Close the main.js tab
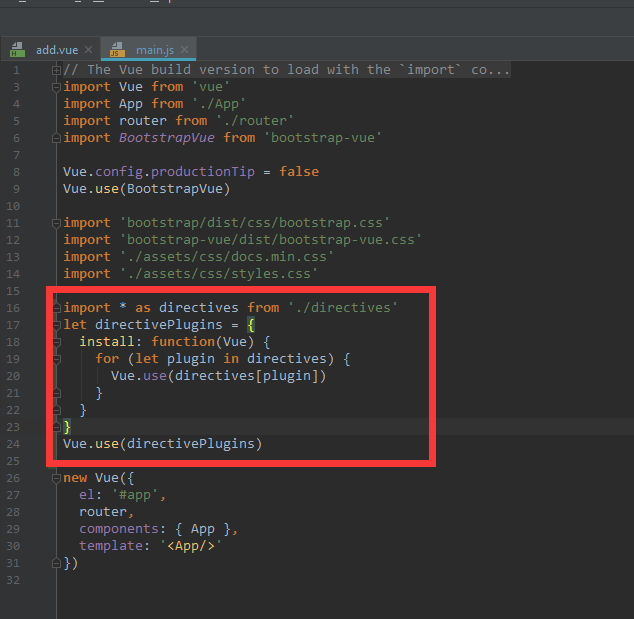Viewport: 634px width, 619px height. [186, 49]
